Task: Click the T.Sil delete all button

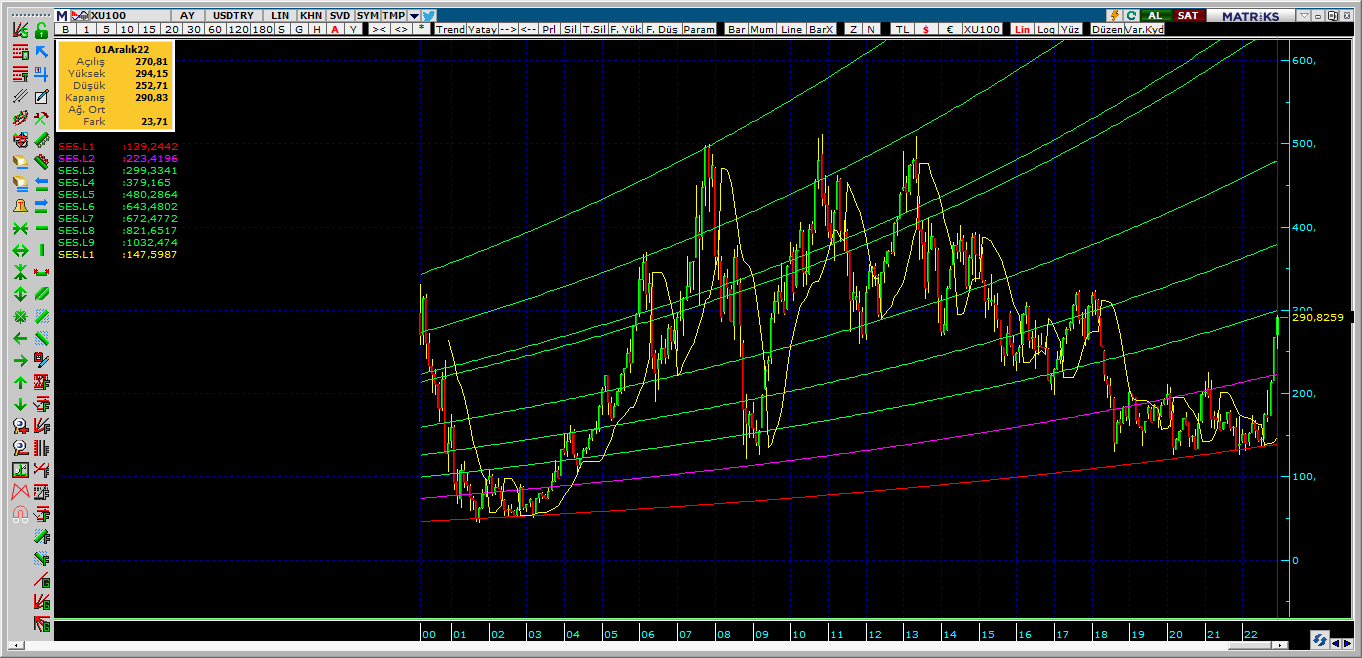Action: pyautogui.click(x=594, y=29)
